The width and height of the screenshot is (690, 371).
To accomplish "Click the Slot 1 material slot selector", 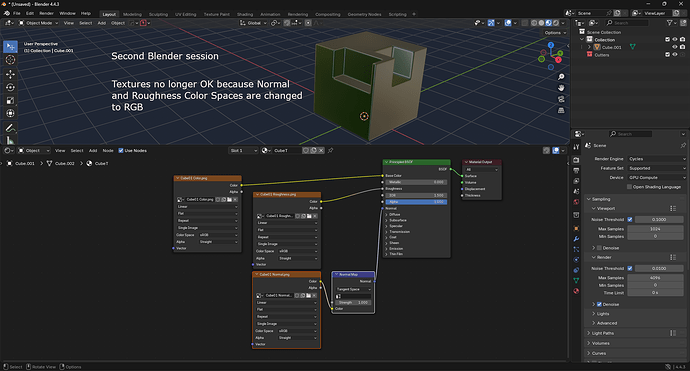I will [243, 151].
